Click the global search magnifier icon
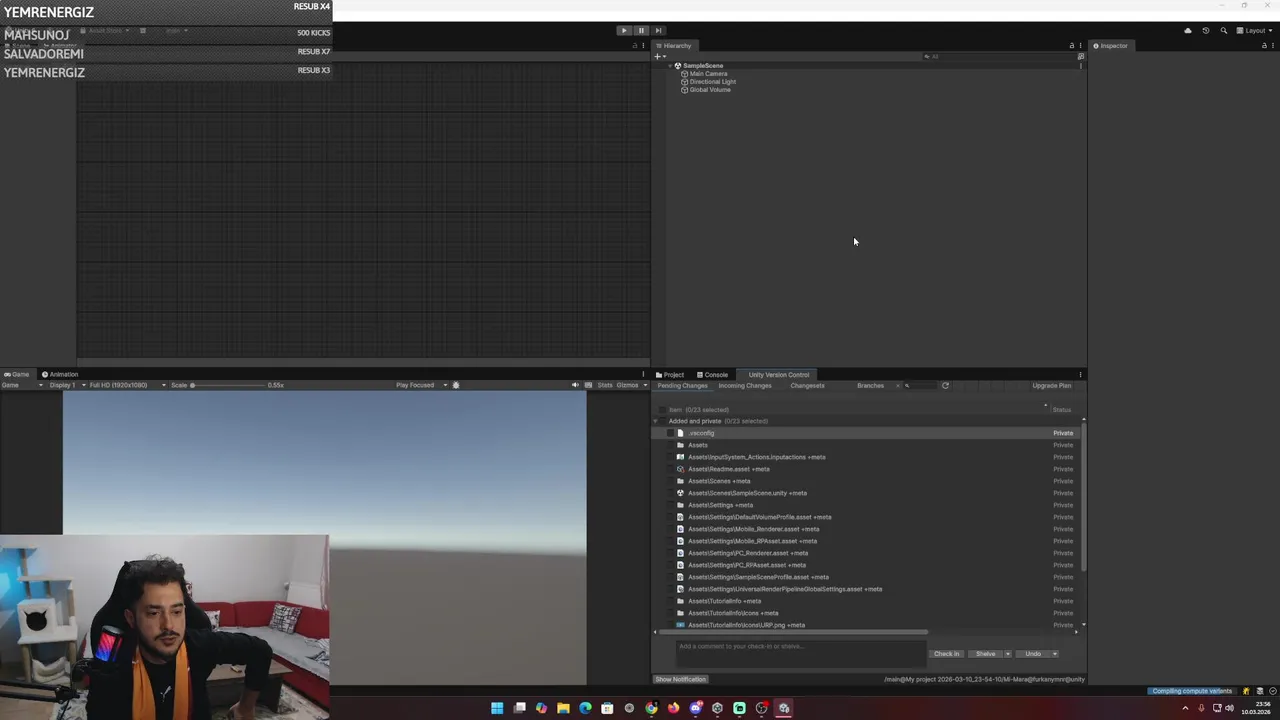 (1223, 31)
